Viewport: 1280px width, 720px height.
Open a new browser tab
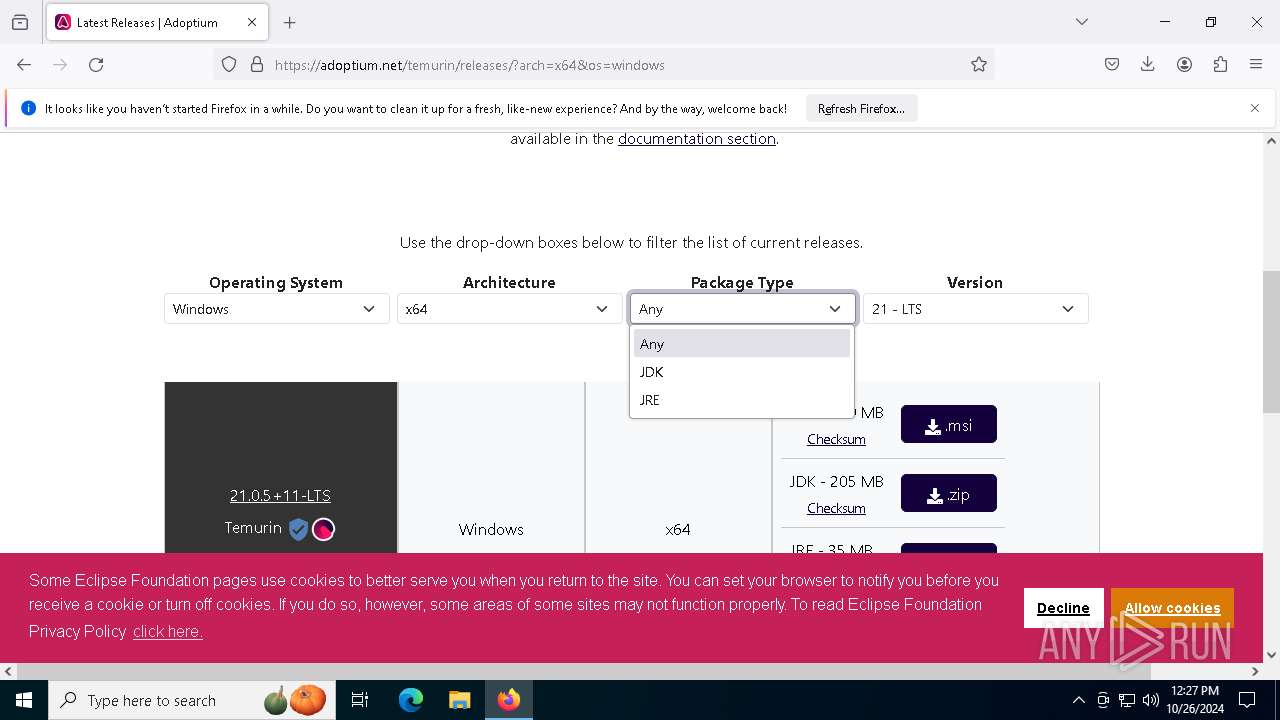click(x=289, y=22)
